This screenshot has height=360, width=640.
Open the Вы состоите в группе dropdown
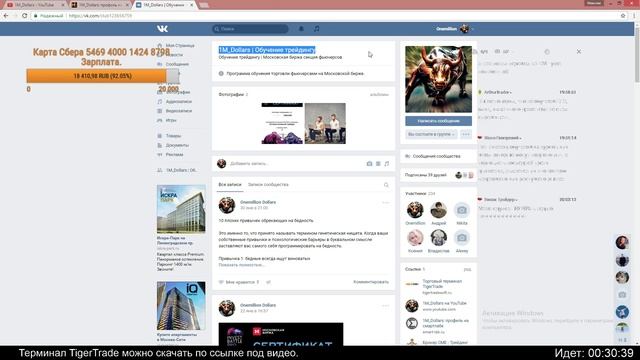click(431, 134)
